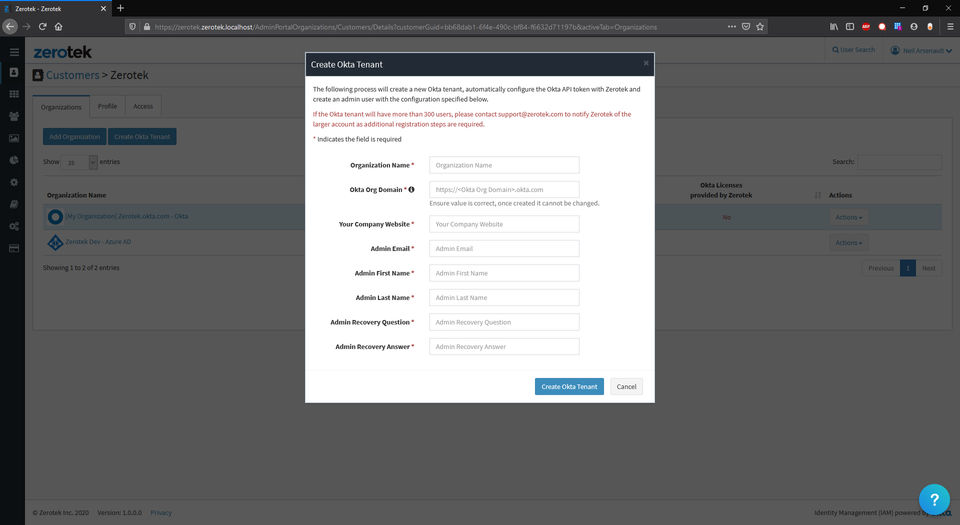Focus the Admin Email field
Image resolution: width=960 pixels, height=525 pixels.
coord(504,248)
